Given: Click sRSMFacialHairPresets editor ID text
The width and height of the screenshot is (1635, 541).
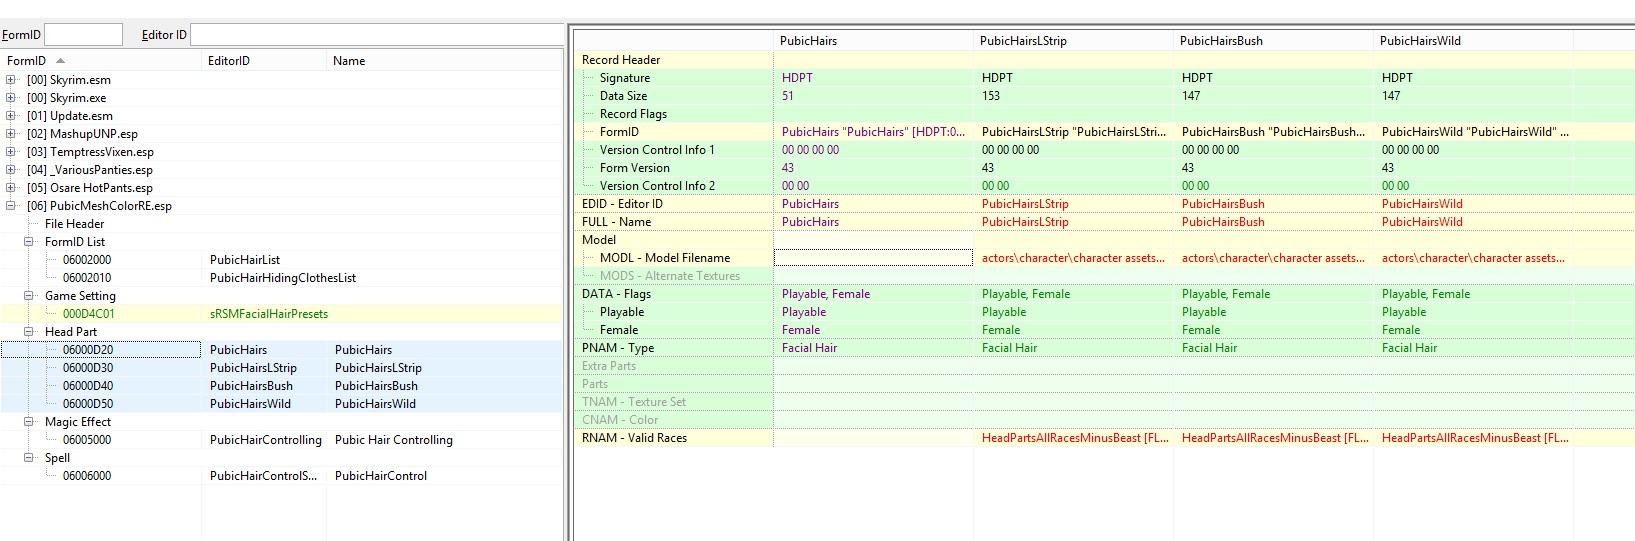Looking at the screenshot, I should tap(269, 314).
